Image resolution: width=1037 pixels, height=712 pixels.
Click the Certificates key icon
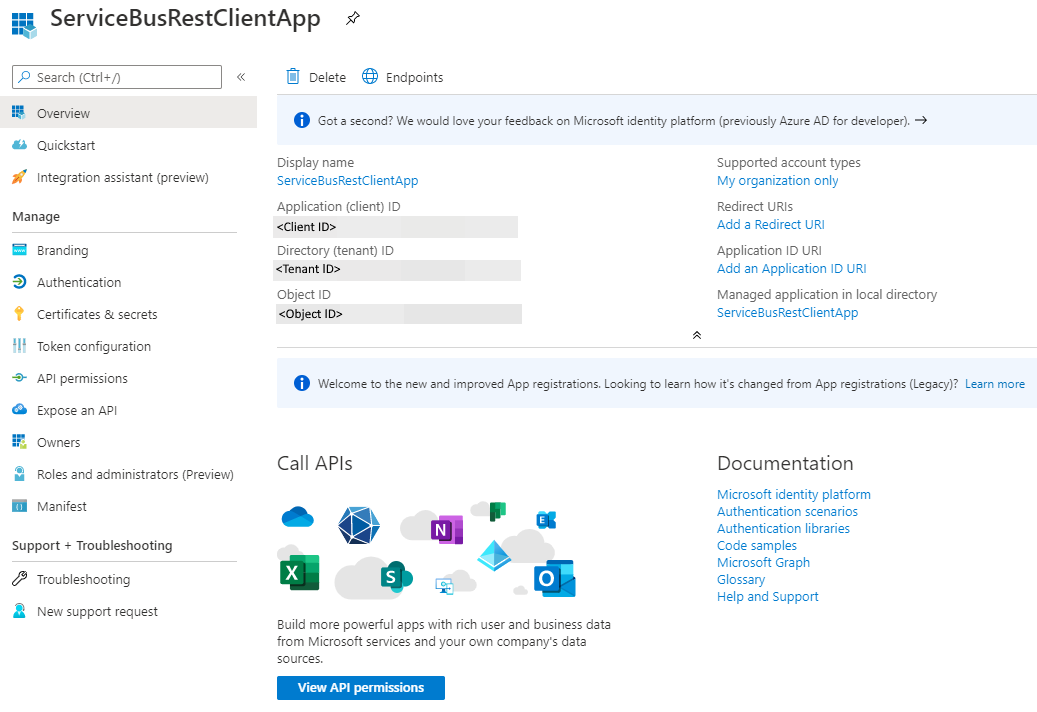(19, 314)
